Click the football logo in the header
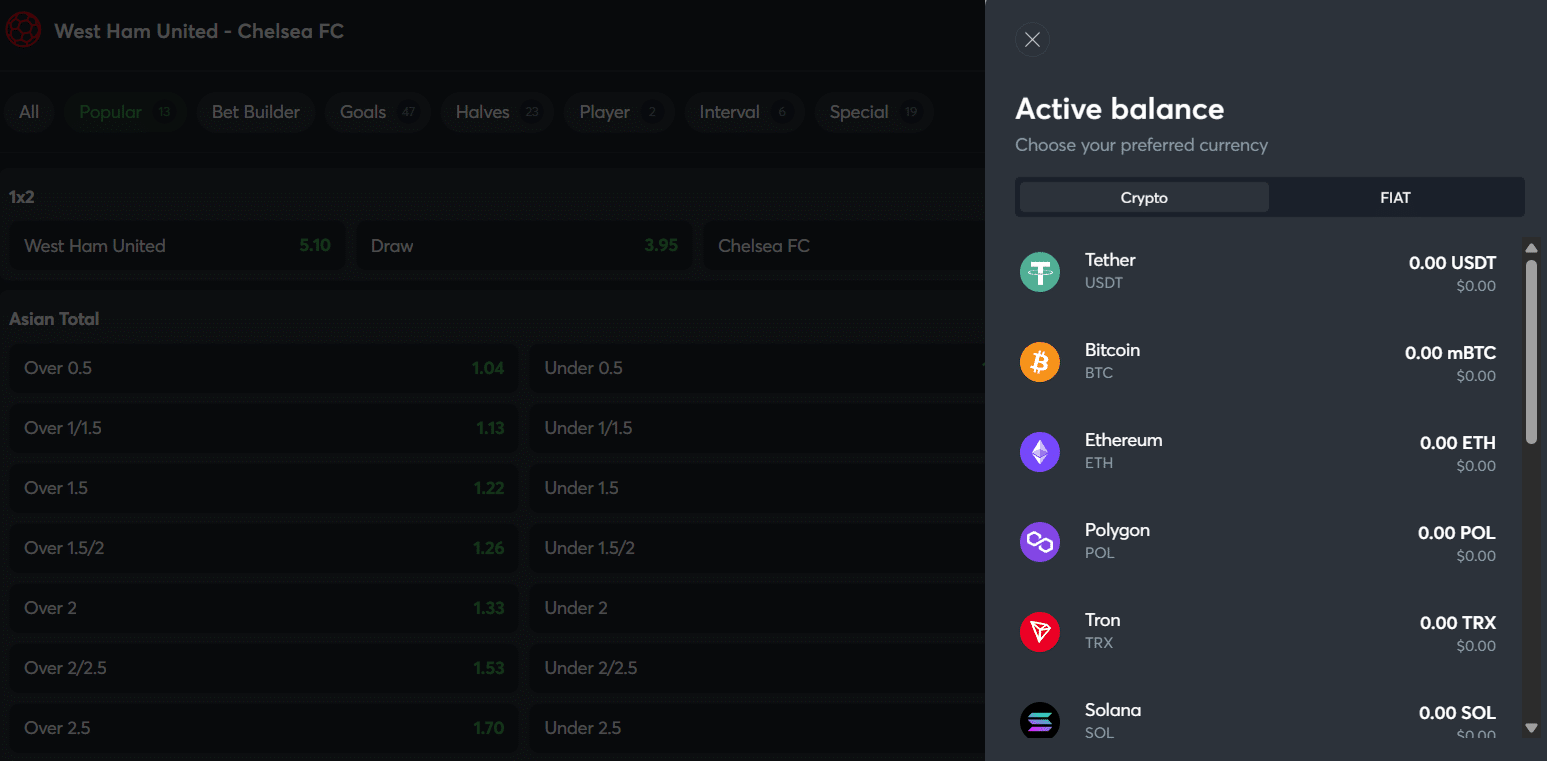The width and height of the screenshot is (1547, 761). click(x=24, y=30)
